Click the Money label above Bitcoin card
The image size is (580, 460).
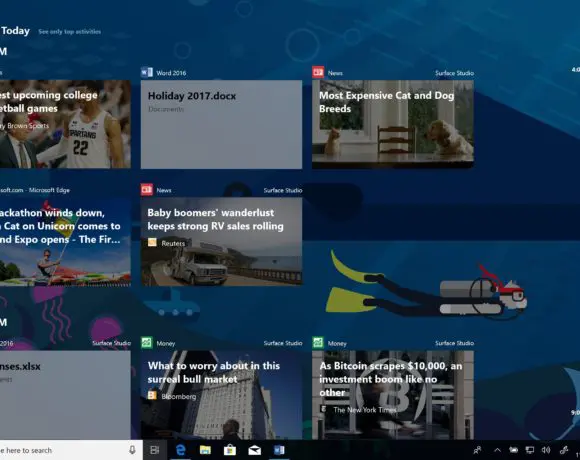coord(337,344)
